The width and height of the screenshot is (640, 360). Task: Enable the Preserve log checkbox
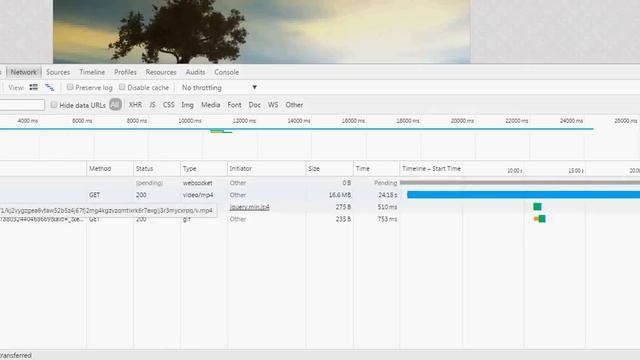[70, 87]
